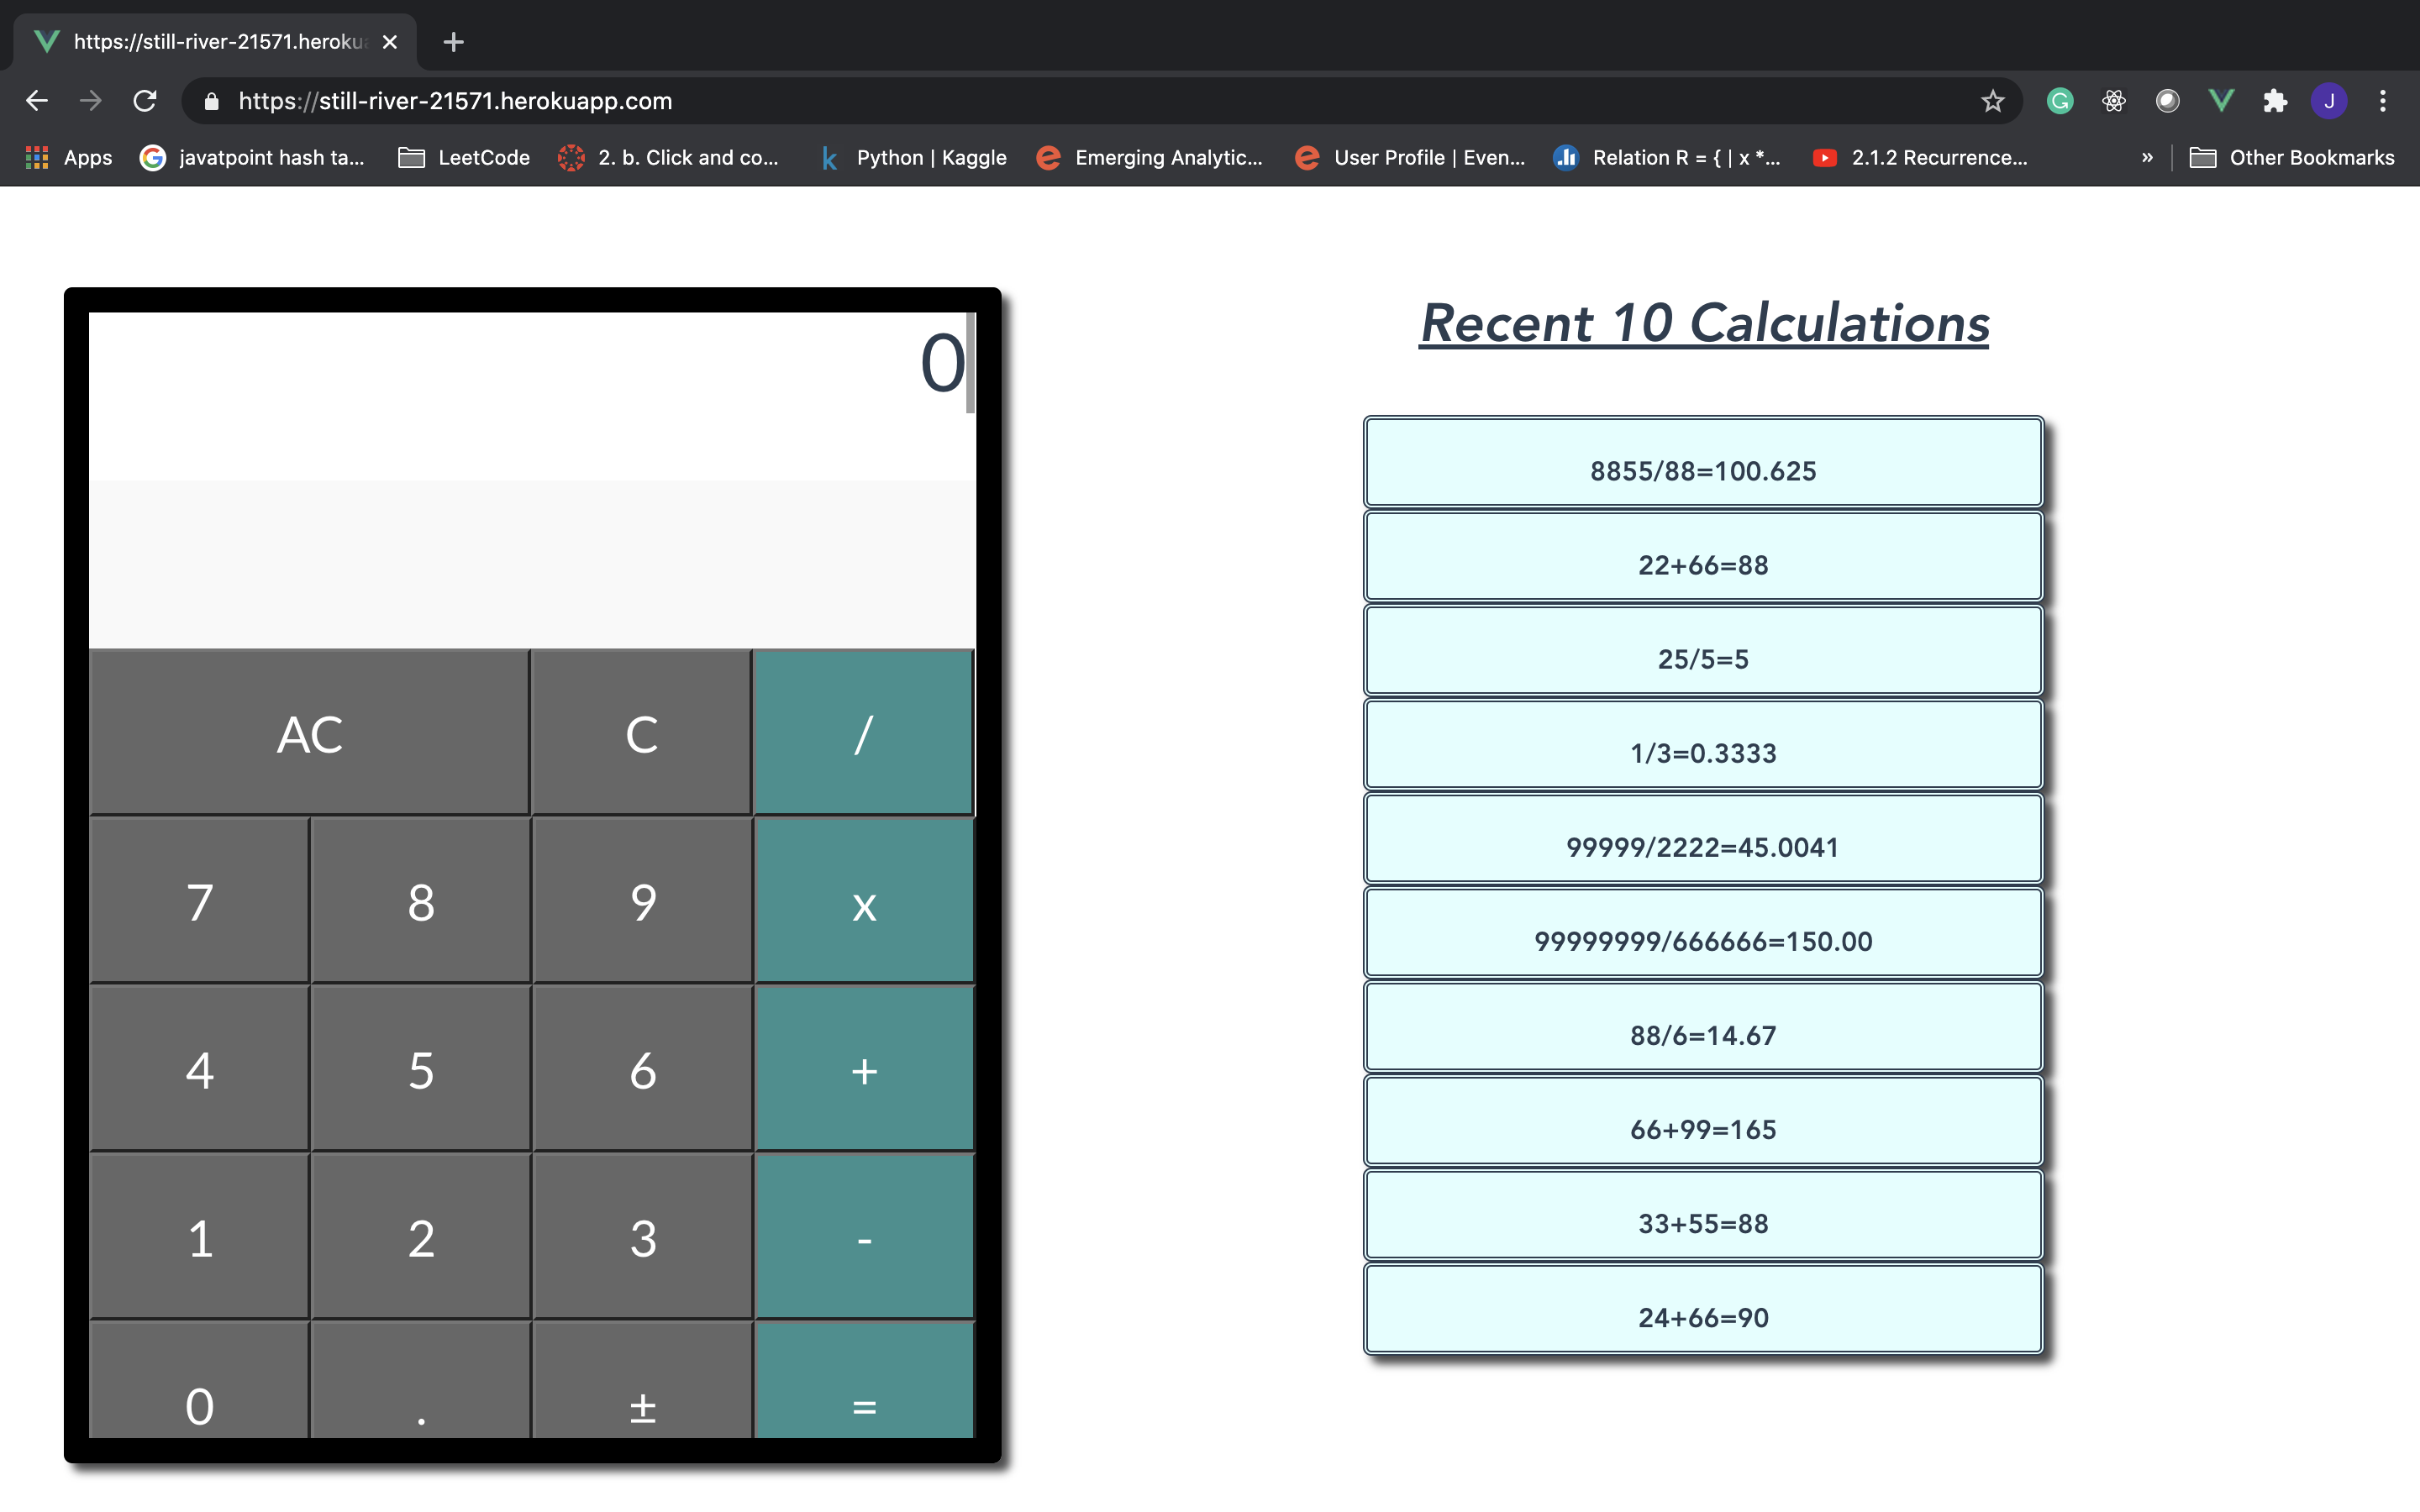
Task: Open a new browser tab
Action: pyautogui.click(x=453, y=41)
